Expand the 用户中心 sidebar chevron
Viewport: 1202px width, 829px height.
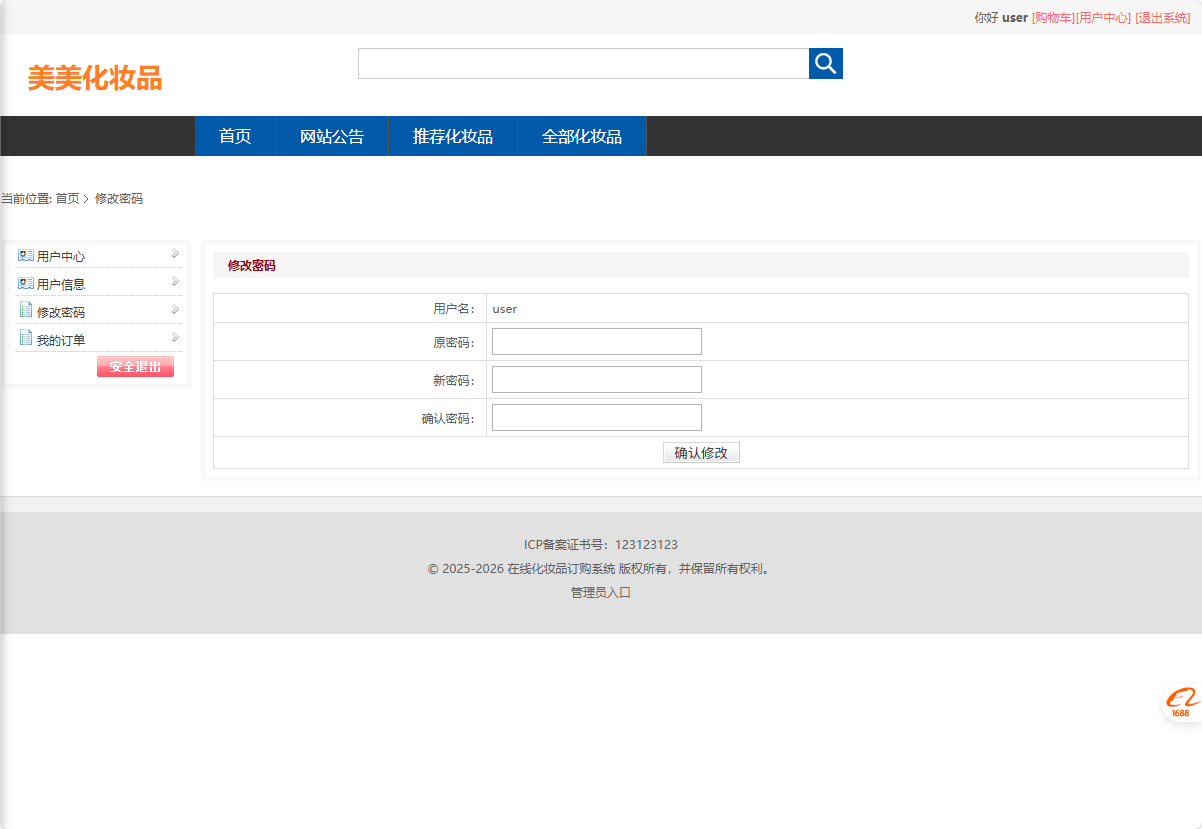pyautogui.click(x=175, y=254)
